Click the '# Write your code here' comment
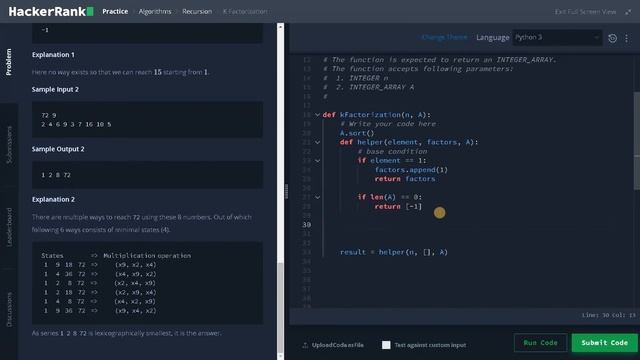 [388, 124]
